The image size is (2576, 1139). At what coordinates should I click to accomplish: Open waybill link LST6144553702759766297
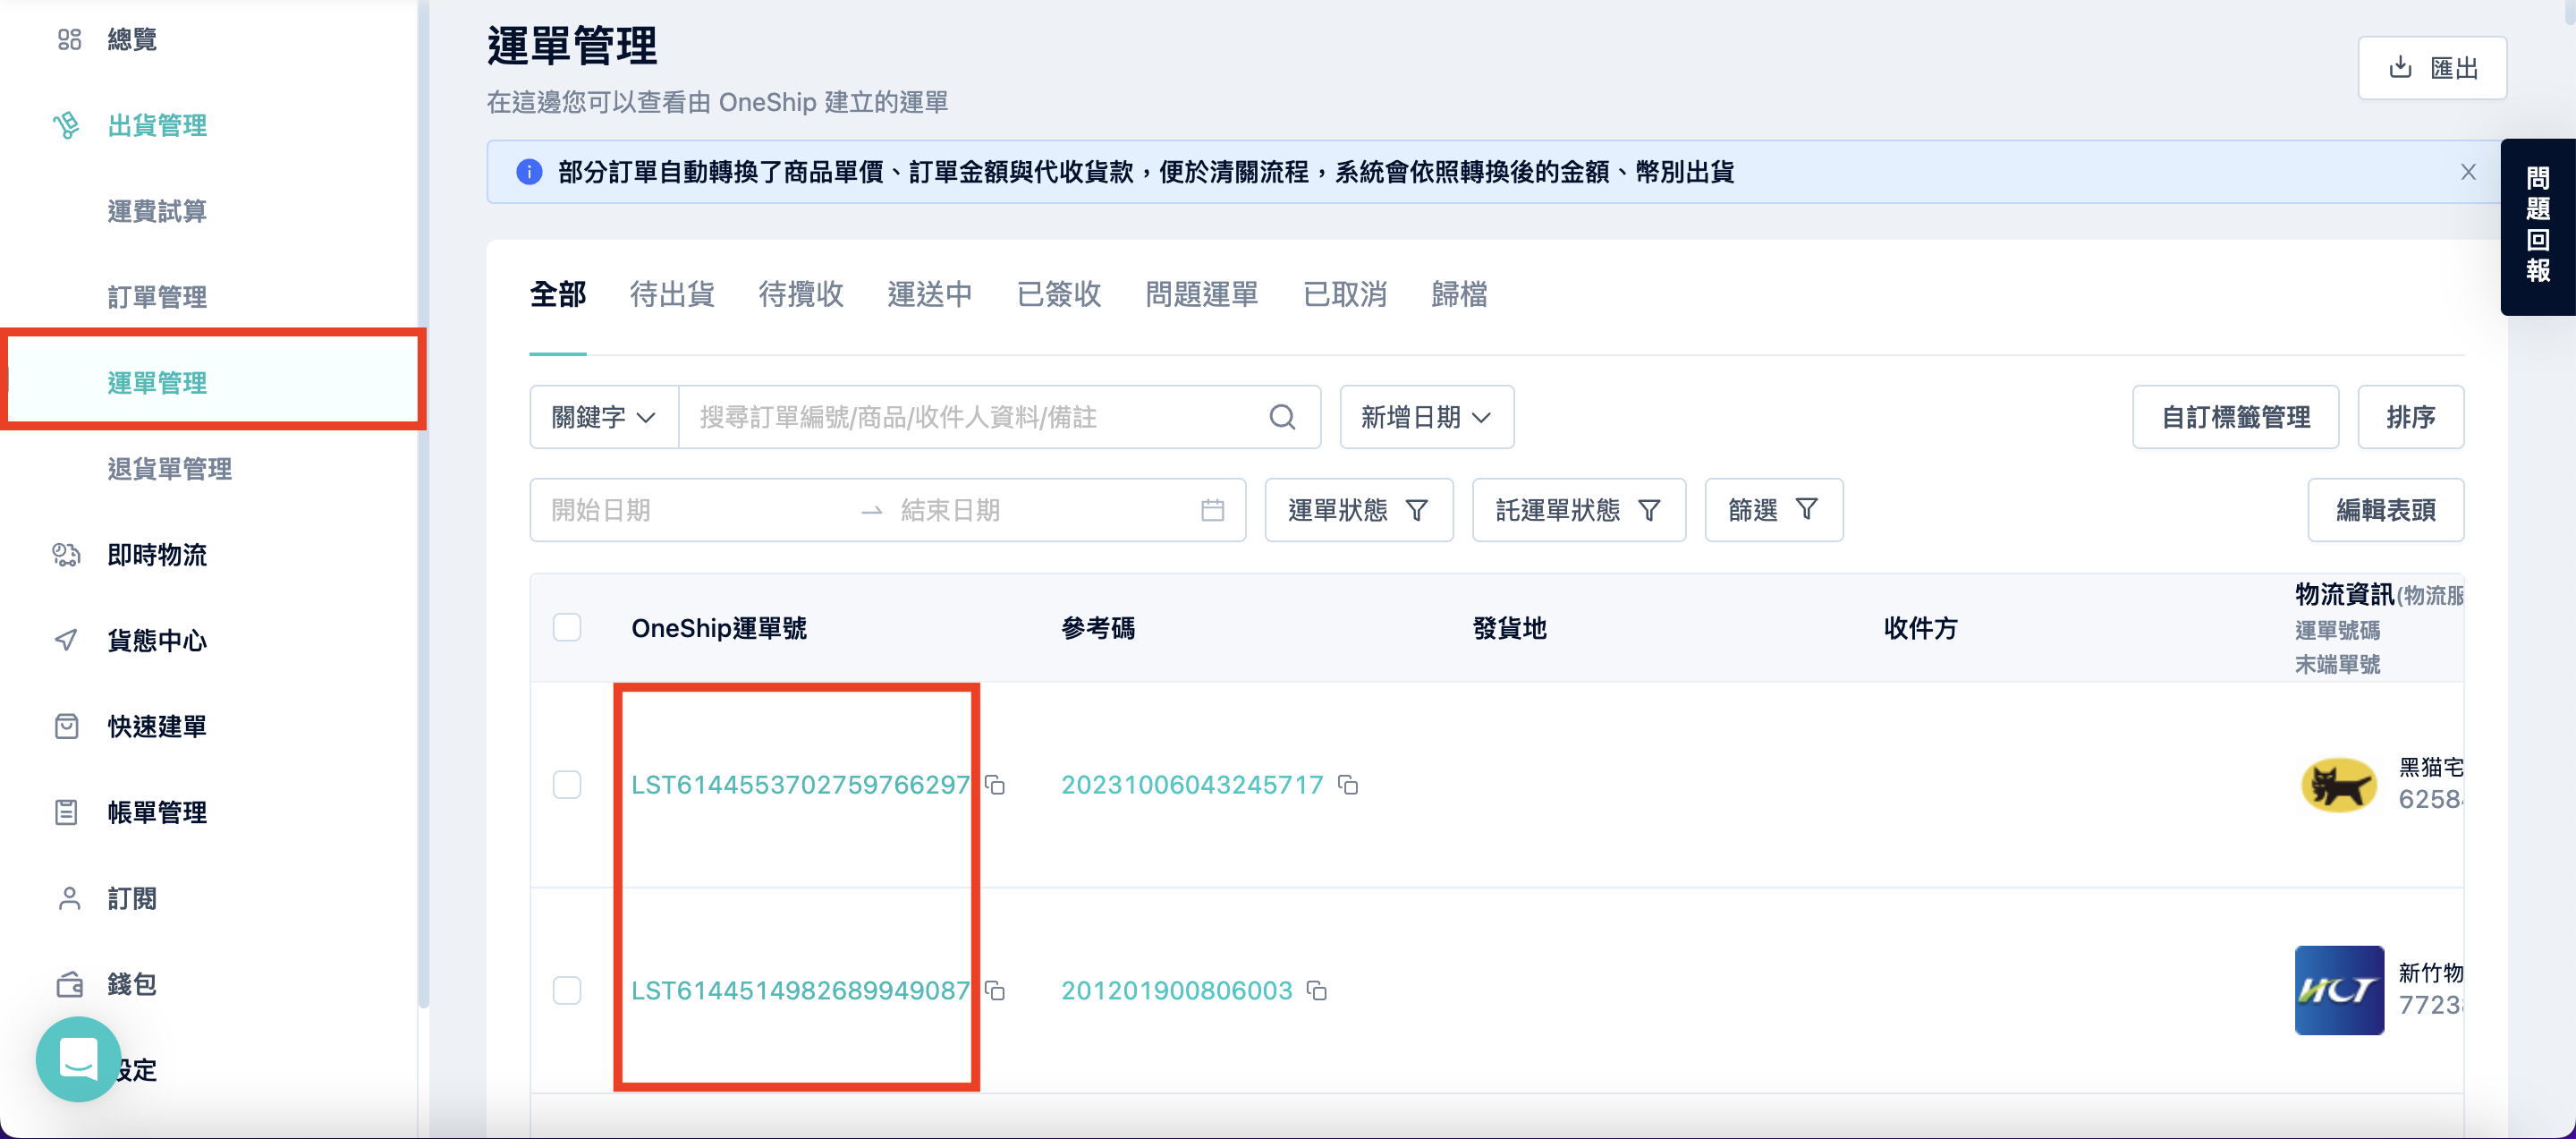(x=800, y=785)
